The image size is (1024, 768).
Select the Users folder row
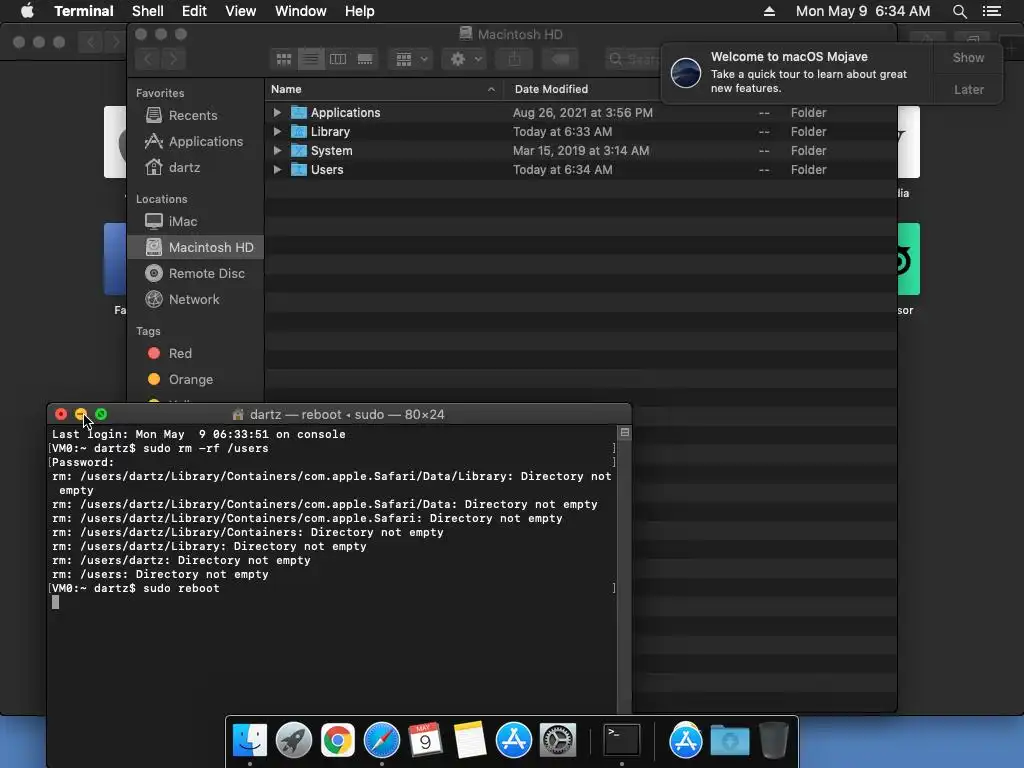point(580,169)
